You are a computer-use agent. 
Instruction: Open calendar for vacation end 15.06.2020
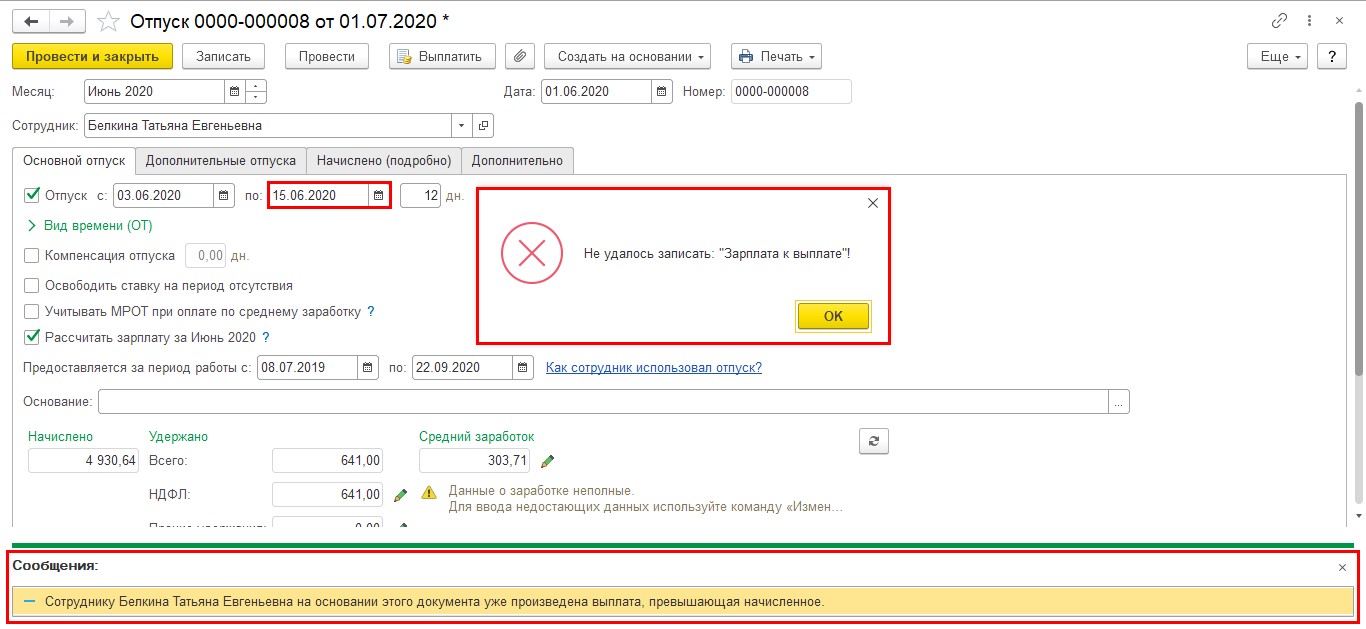tap(379, 196)
